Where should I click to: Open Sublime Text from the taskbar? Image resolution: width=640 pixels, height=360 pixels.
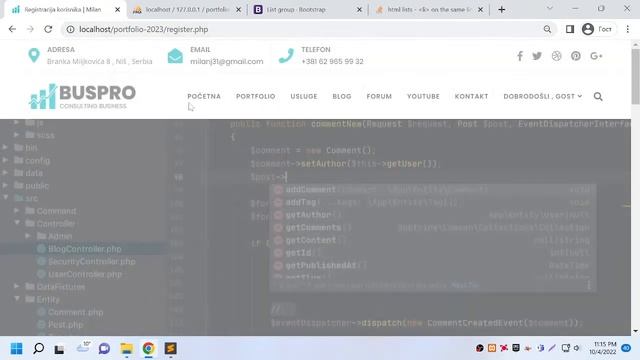[171, 349]
